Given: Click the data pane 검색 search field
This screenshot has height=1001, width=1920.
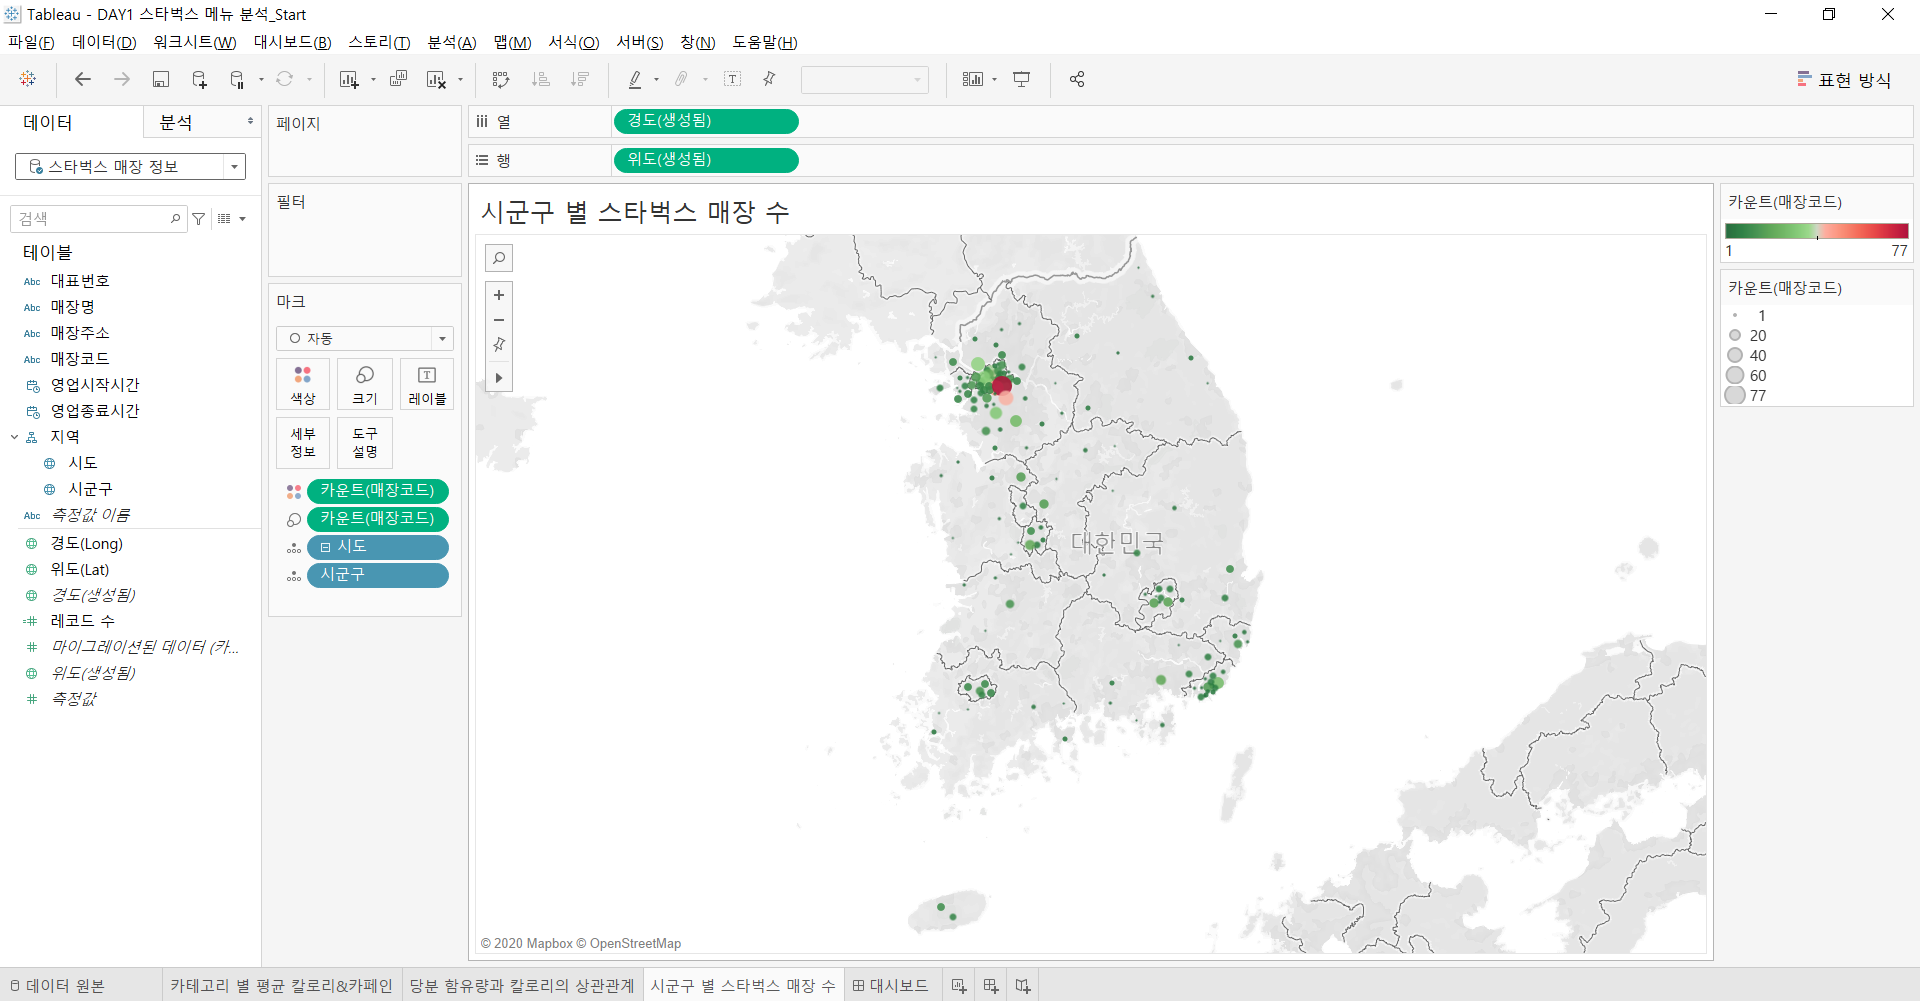Looking at the screenshot, I should point(98,219).
